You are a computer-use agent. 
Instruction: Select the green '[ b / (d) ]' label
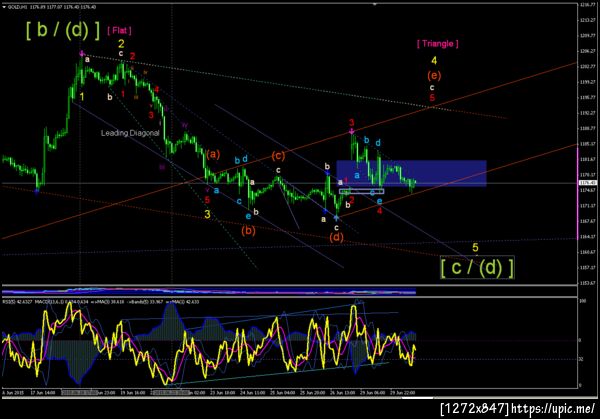63,30
